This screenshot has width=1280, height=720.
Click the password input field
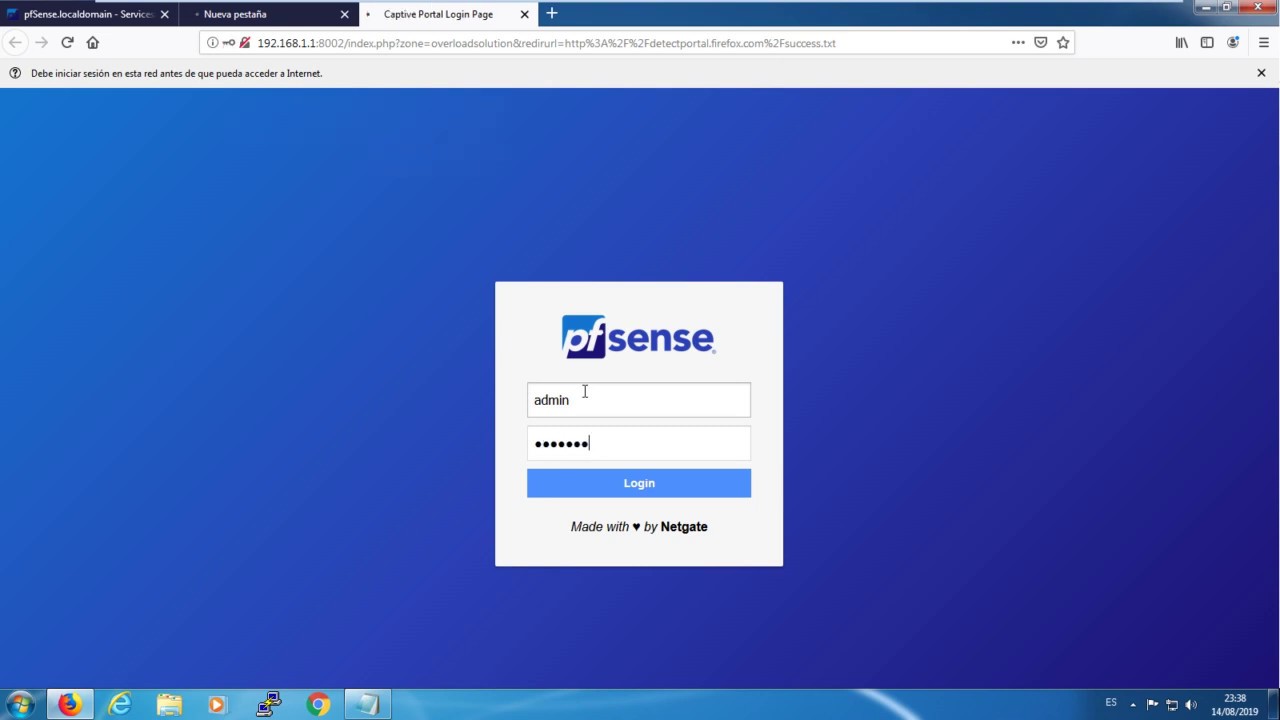[639, 444]
